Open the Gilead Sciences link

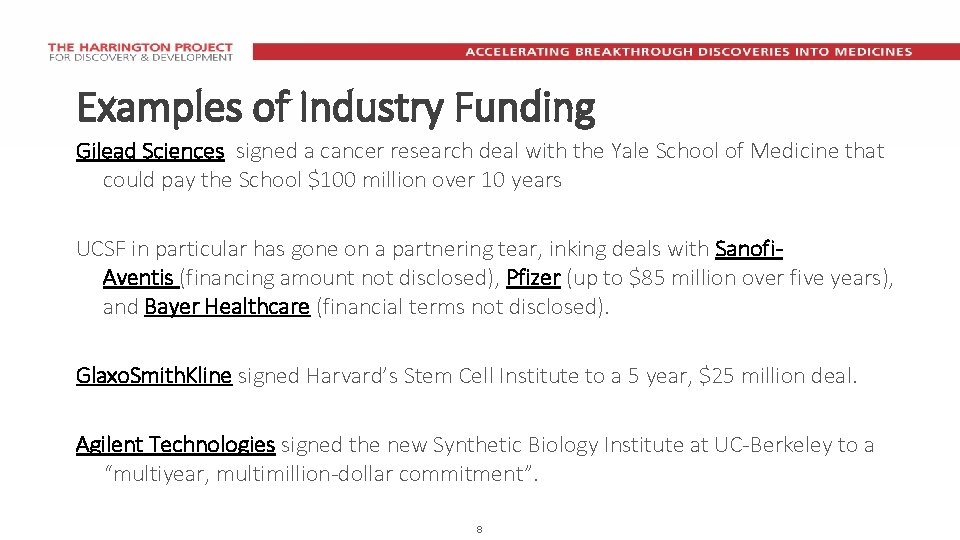click(x=150, y=151)
